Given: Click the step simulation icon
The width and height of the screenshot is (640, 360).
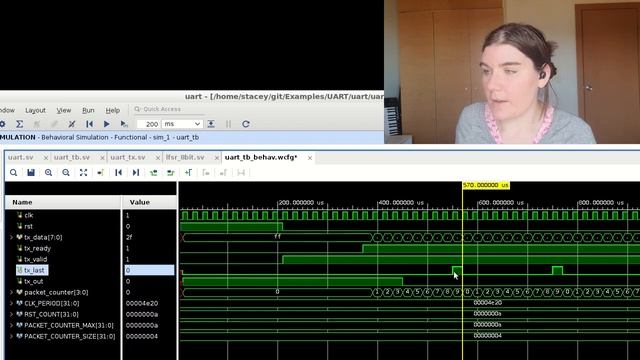Looking at the screenshot, I should [211, 124].
